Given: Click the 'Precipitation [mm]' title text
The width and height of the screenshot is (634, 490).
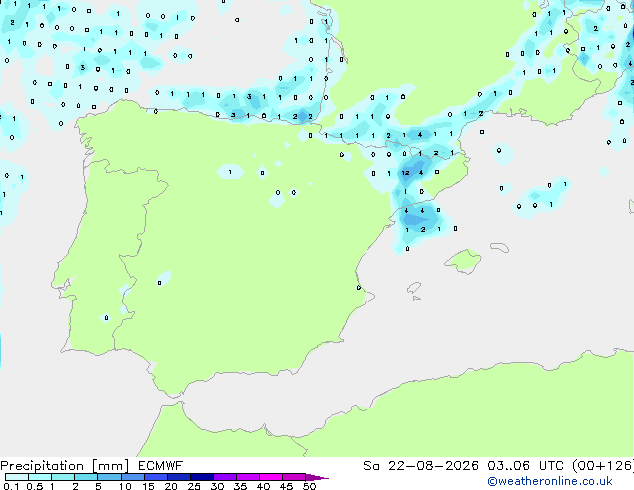Looking at the screenshot, I should click(x=65, y=466).
